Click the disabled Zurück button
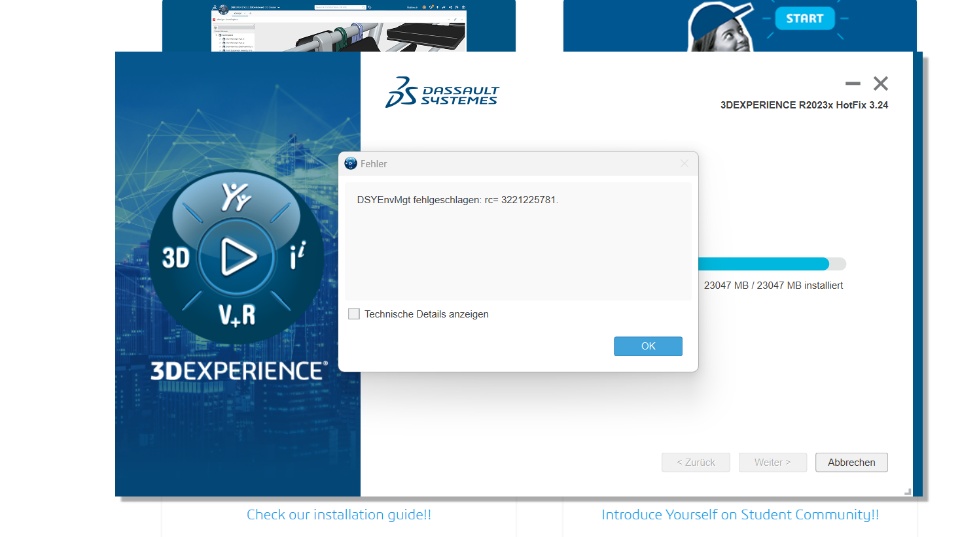 point(696,462)
